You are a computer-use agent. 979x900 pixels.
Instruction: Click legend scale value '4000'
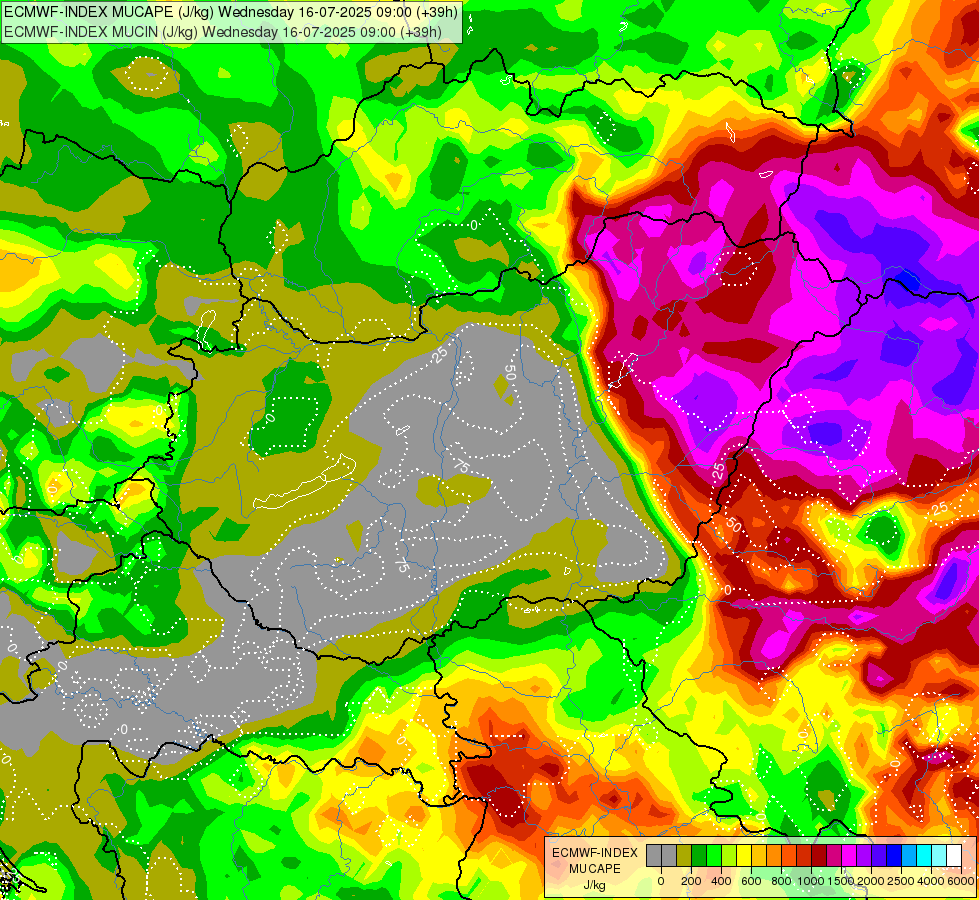930,881
